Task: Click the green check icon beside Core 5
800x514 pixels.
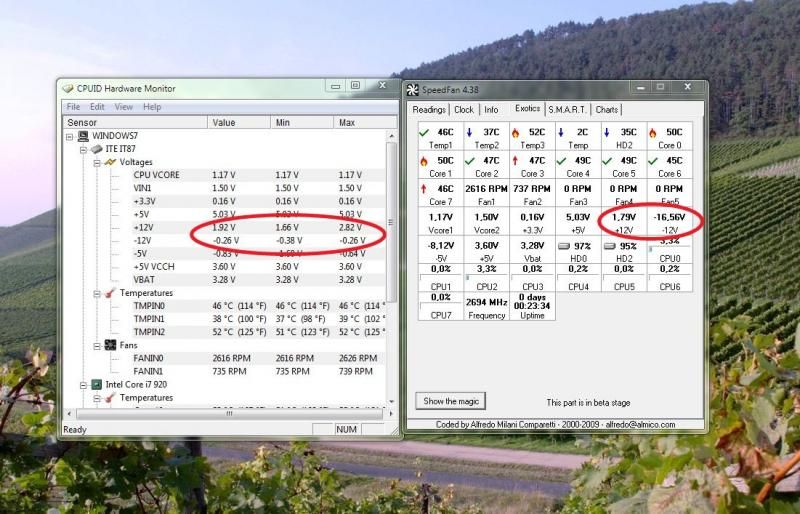Action: [x=607, y=161]
